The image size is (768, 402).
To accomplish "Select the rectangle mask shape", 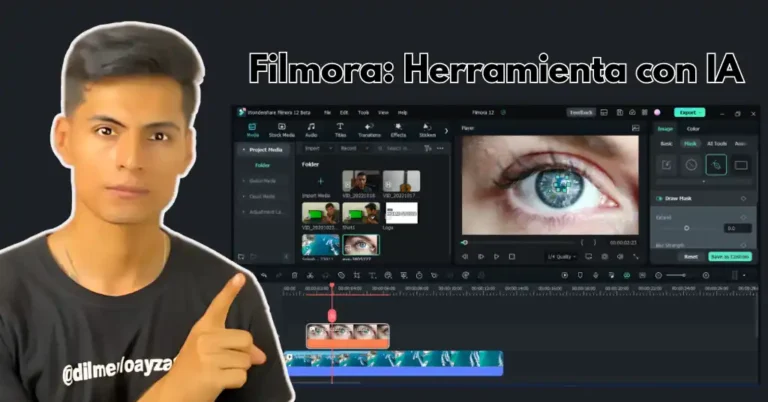I will click(x=741, y=165).
